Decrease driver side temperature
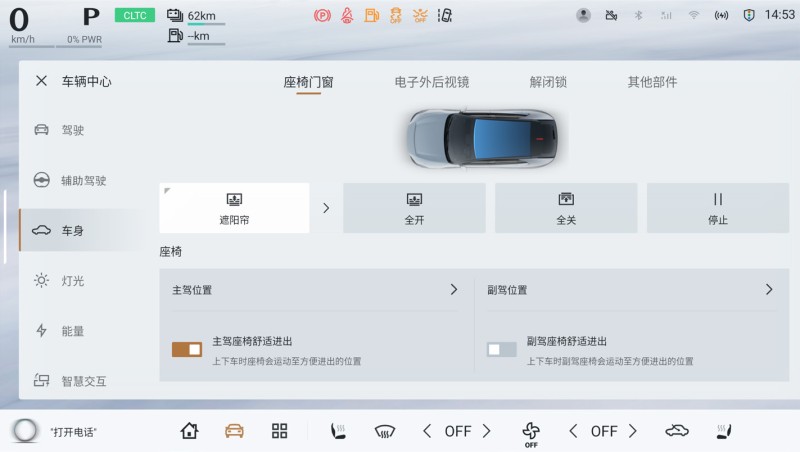 click(x=427, y=431)
